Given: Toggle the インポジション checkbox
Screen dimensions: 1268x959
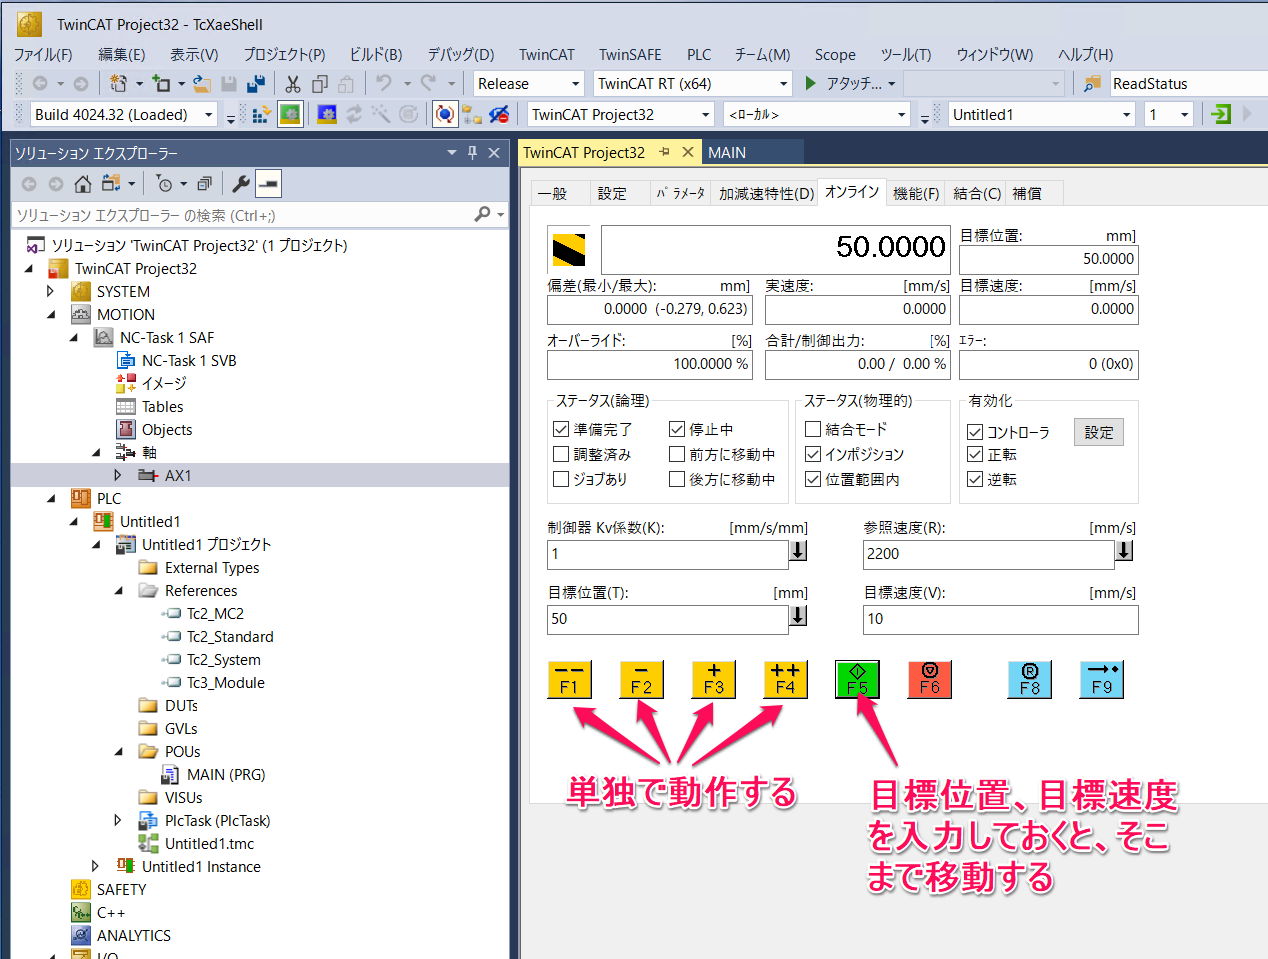Looking at the screenshot, I should pos(813,454).
